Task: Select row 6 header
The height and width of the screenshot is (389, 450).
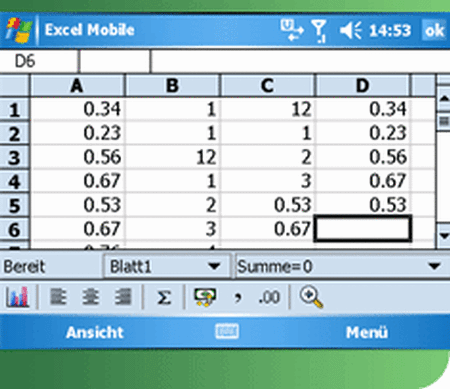Action: click(x=14, y=230)
